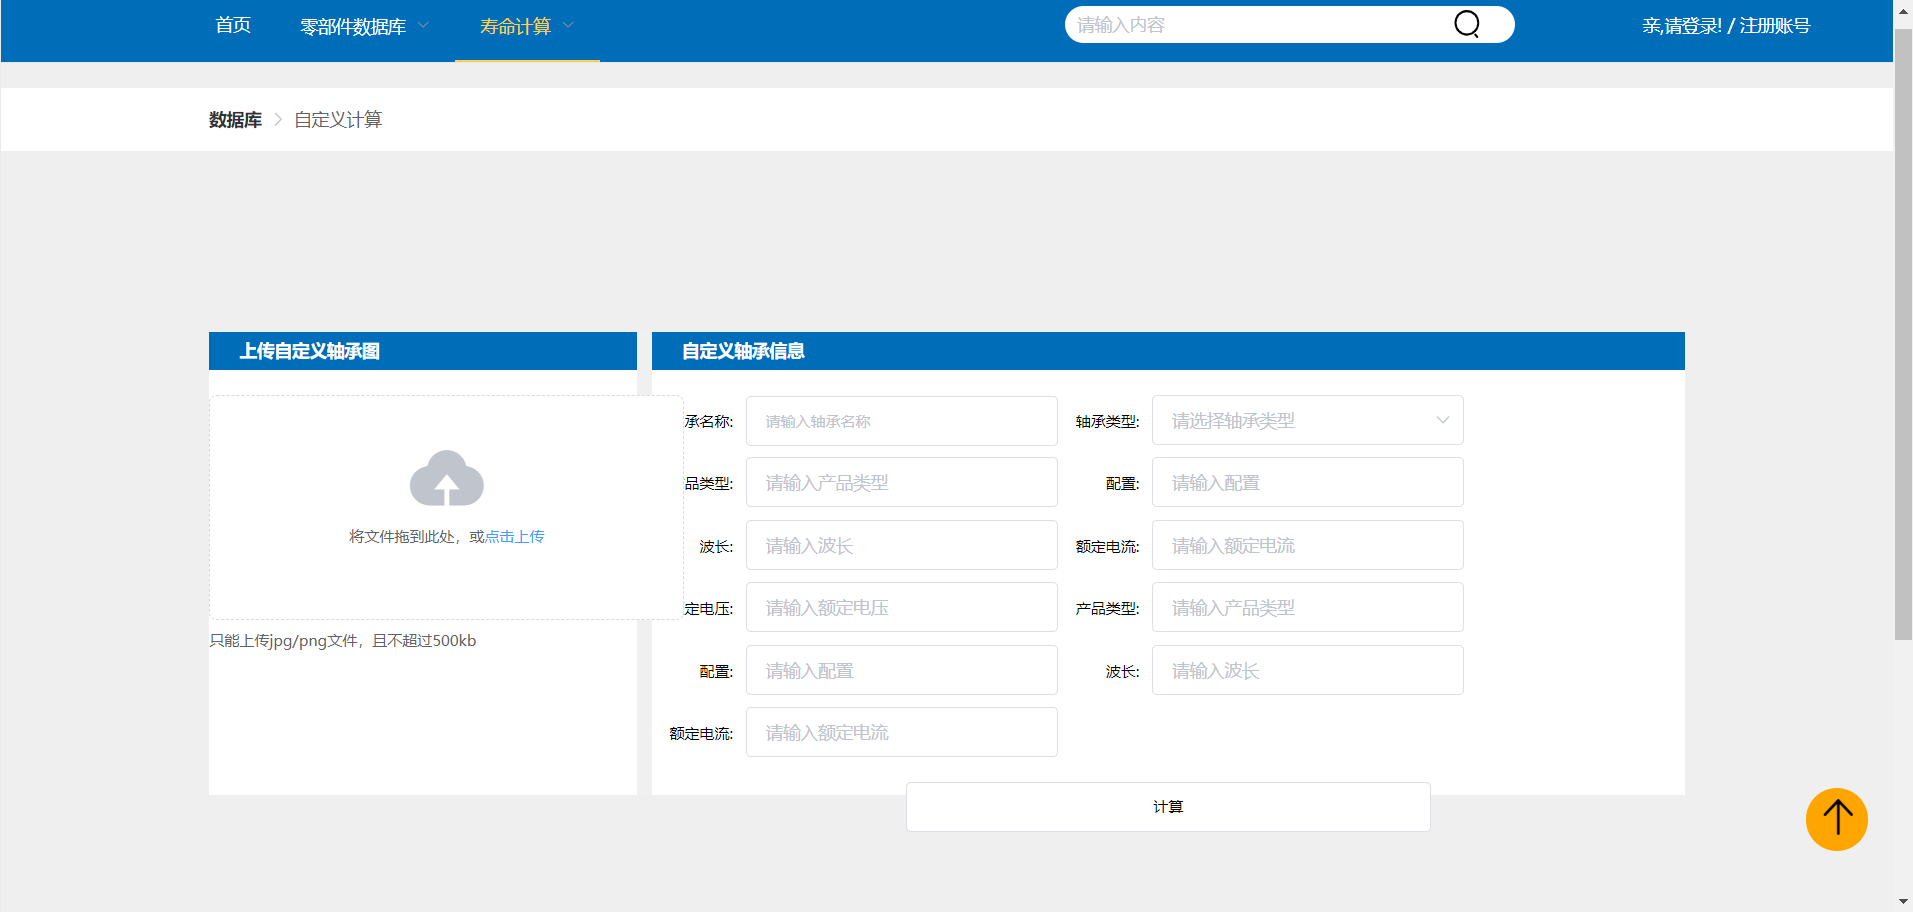Open the 零部件数据库 navigation item

[353, 26]
